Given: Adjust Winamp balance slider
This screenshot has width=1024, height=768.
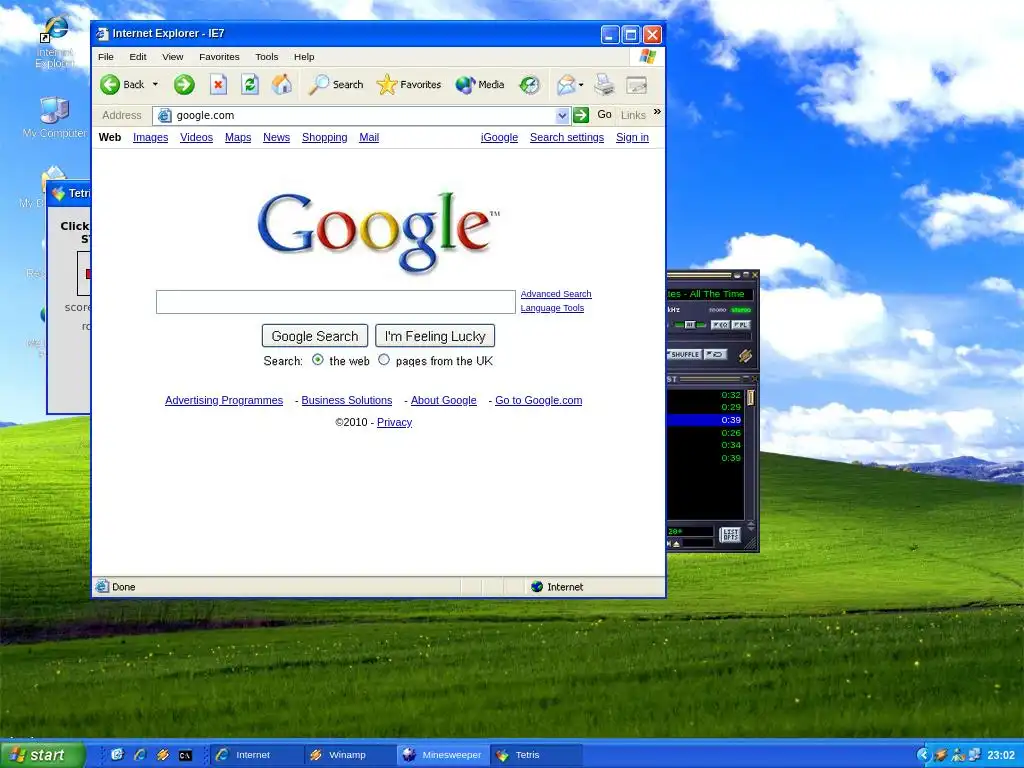Looking at the screenshot, I should click(690, 325).
